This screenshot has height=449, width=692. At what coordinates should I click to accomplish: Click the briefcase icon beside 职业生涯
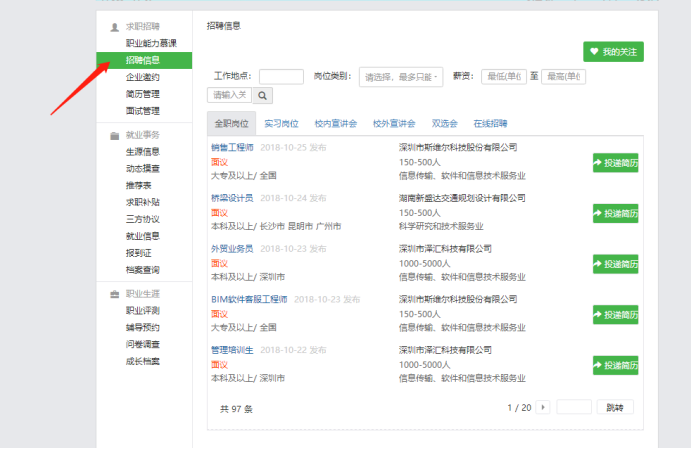[115, 294]
